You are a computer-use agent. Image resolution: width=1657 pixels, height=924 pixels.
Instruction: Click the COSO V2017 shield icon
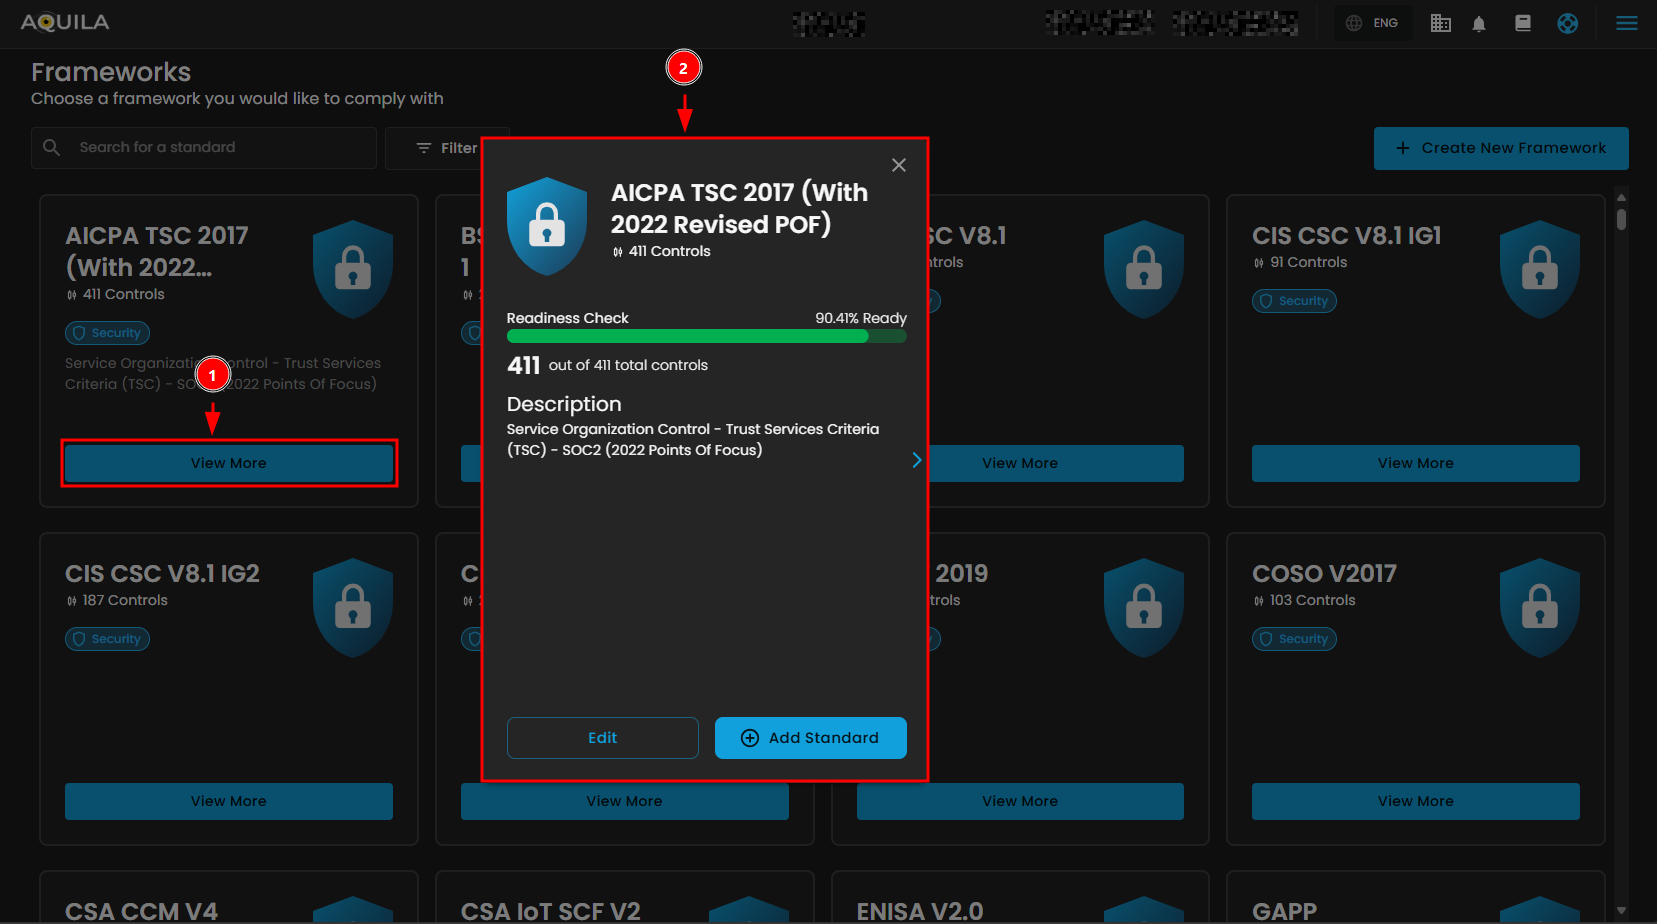pos(1539,607)
